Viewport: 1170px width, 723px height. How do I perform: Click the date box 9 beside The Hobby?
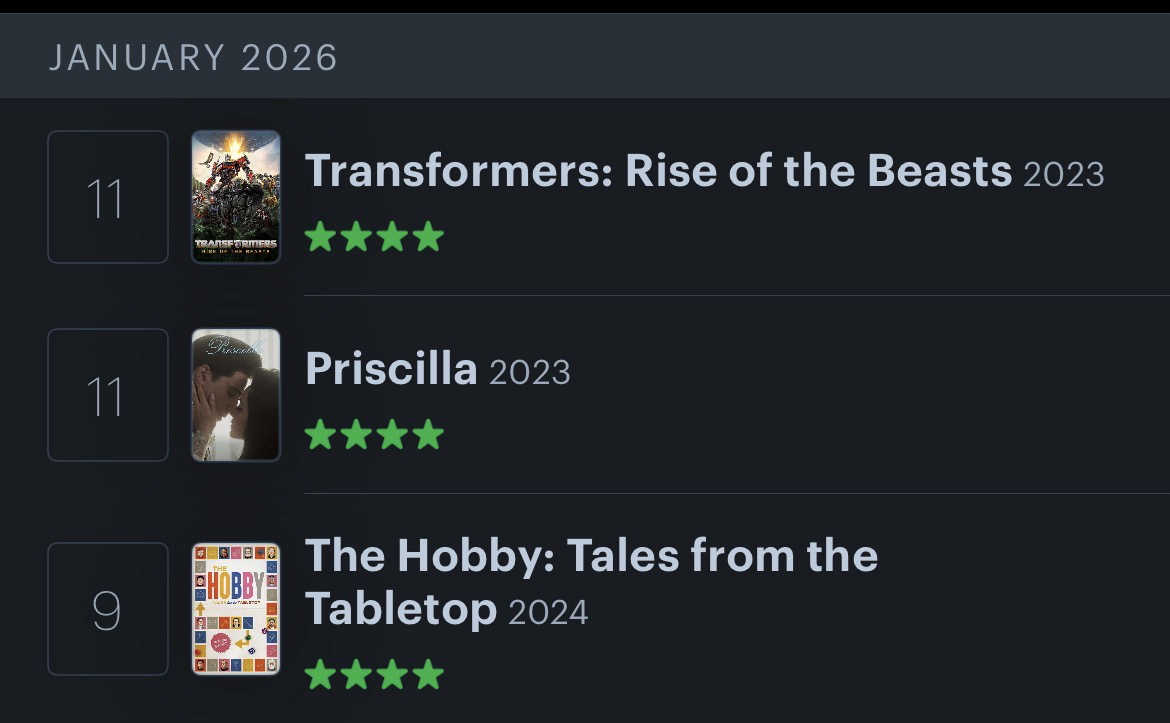coord(108,609)
